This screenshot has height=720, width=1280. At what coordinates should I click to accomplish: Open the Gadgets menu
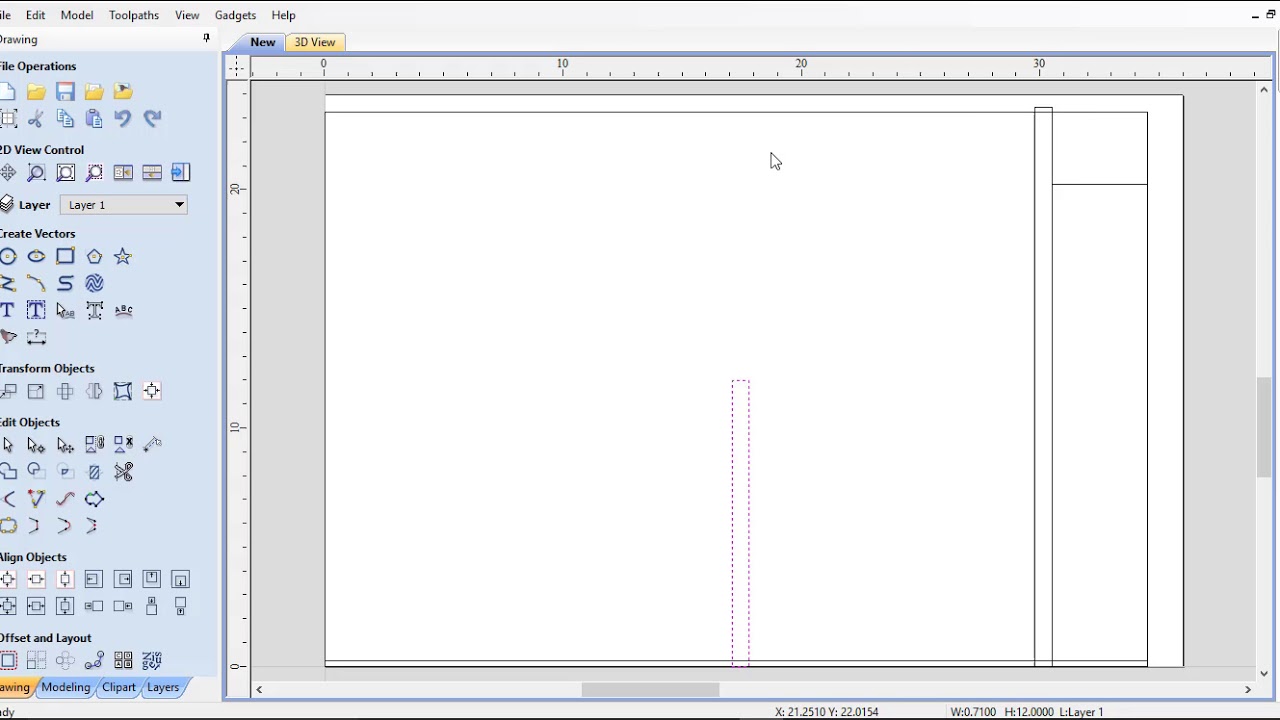point(236,15)
